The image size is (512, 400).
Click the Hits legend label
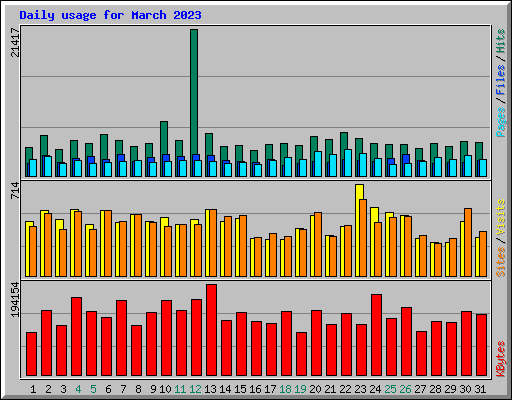pos(501,41)
